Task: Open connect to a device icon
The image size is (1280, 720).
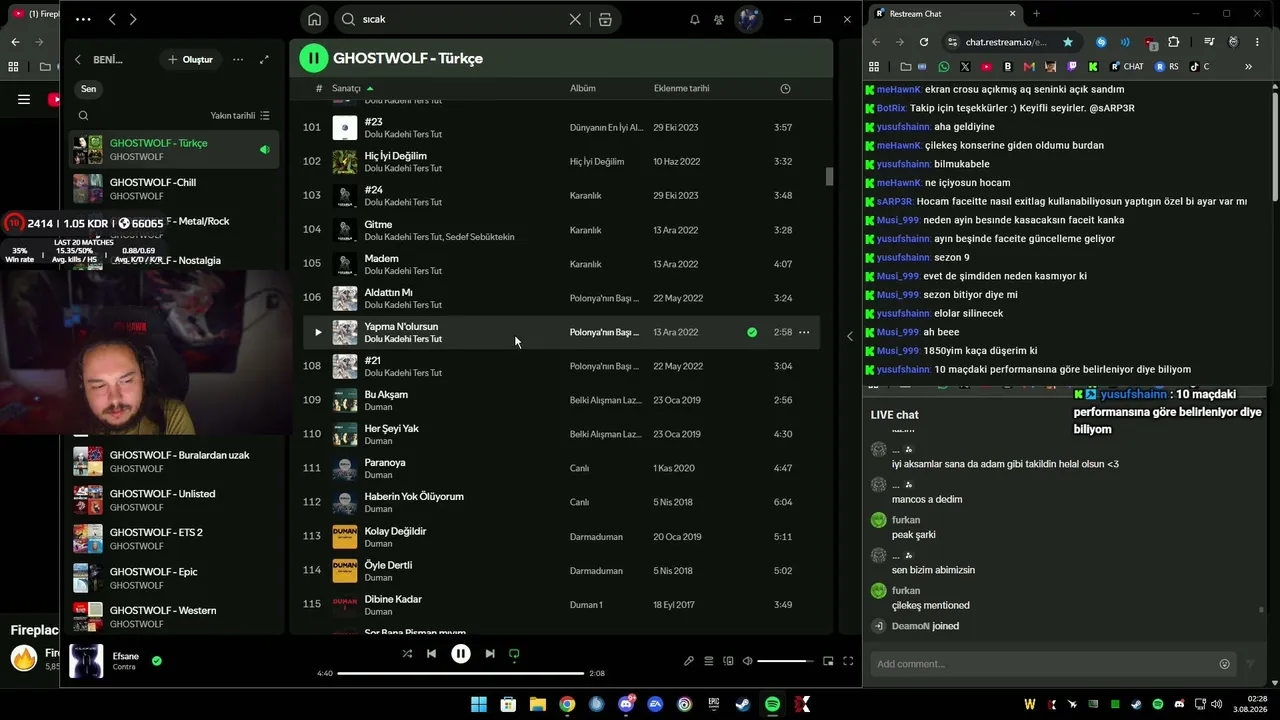Action: coord(728,661)
